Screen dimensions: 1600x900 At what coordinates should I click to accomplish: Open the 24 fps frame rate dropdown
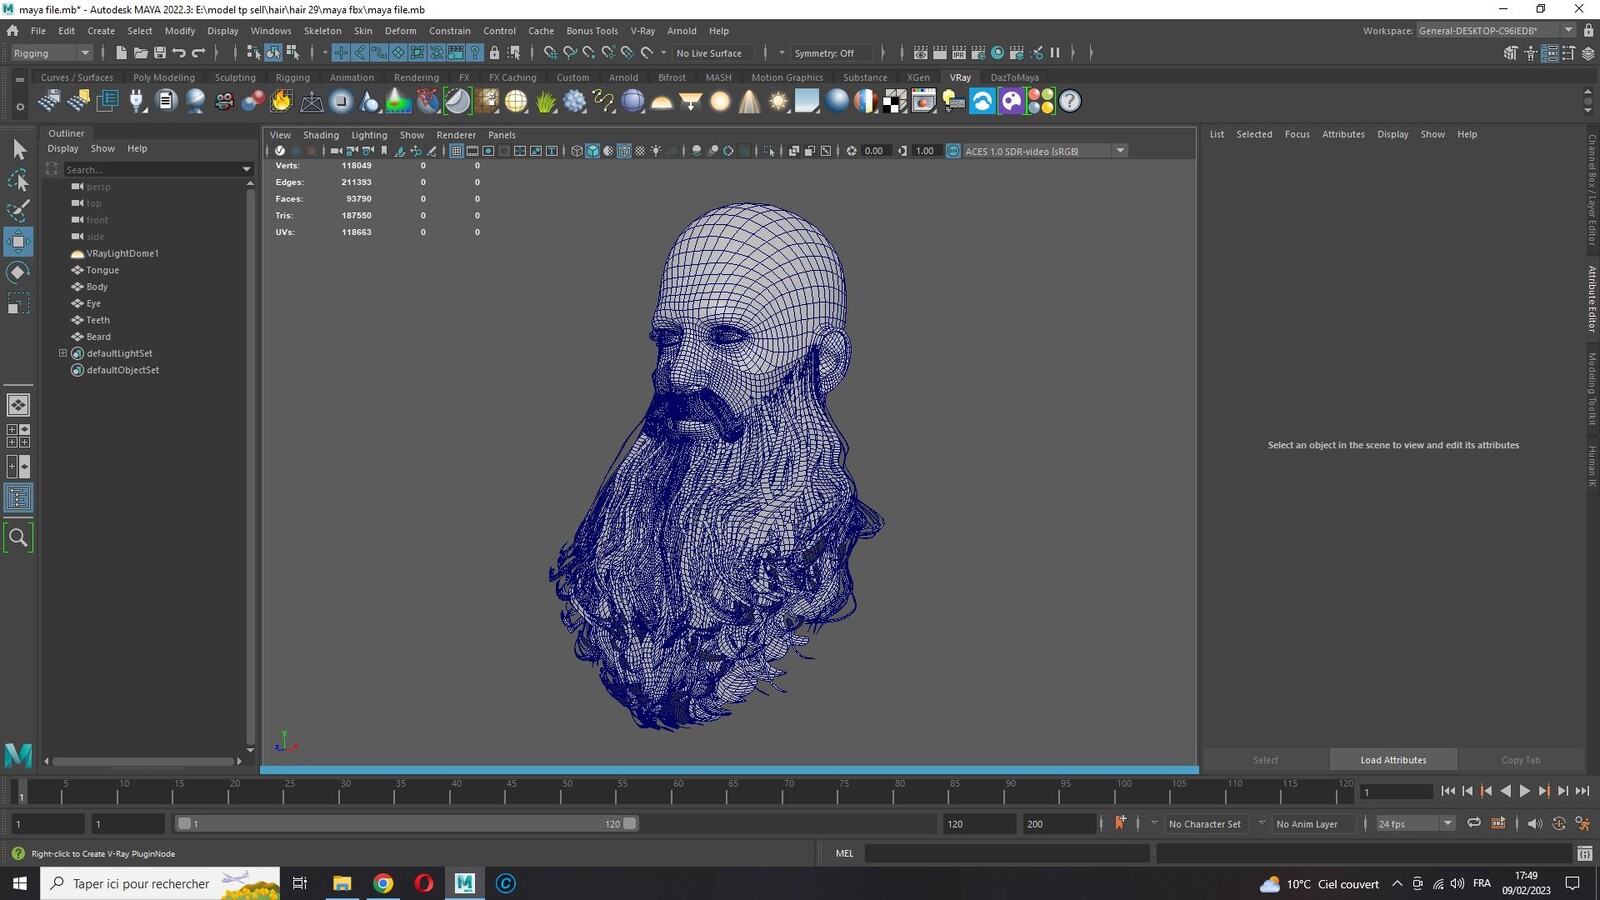tap(1414, 824)
